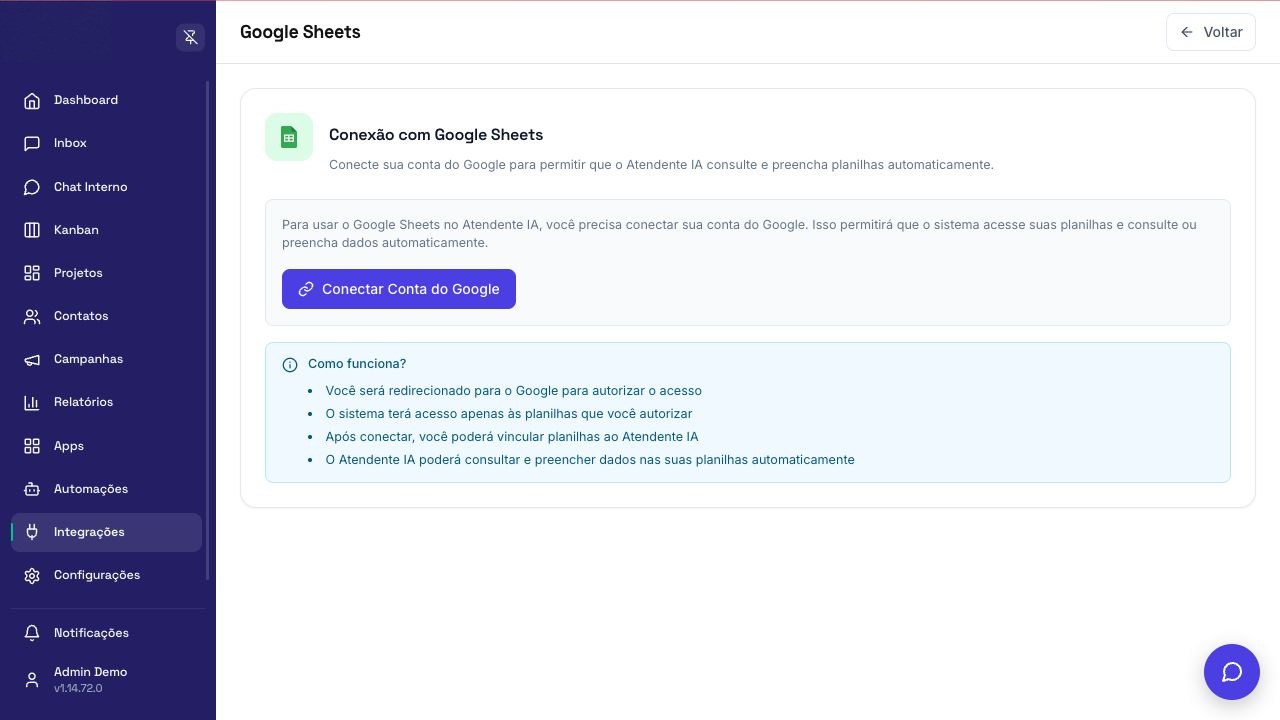
Task: View Relatórios from the sidebar
Action: 106,402
